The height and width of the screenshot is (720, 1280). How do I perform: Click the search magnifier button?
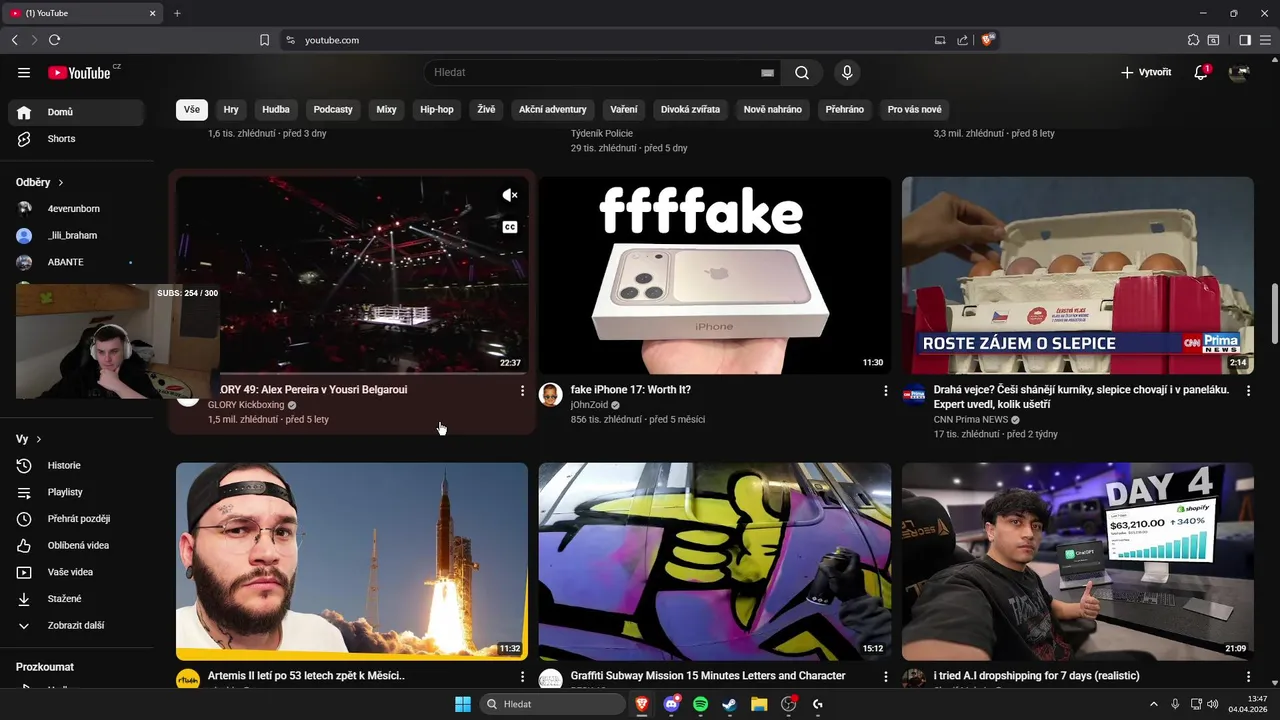802,72
